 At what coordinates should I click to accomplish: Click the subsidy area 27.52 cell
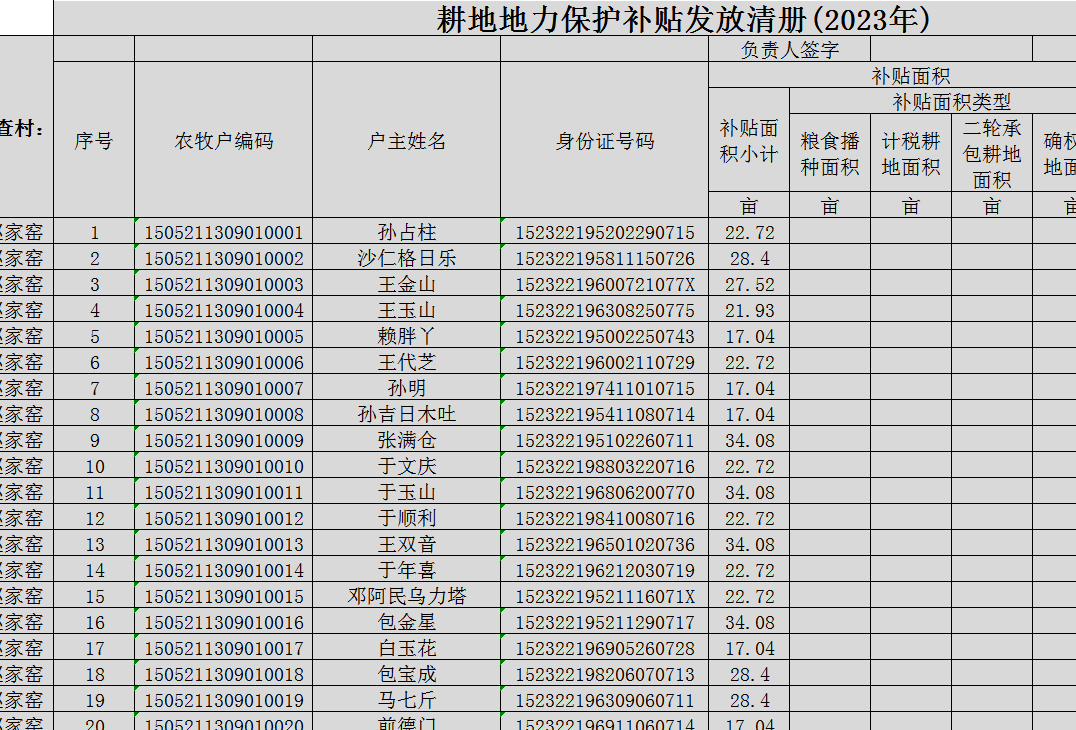[749, 284]
